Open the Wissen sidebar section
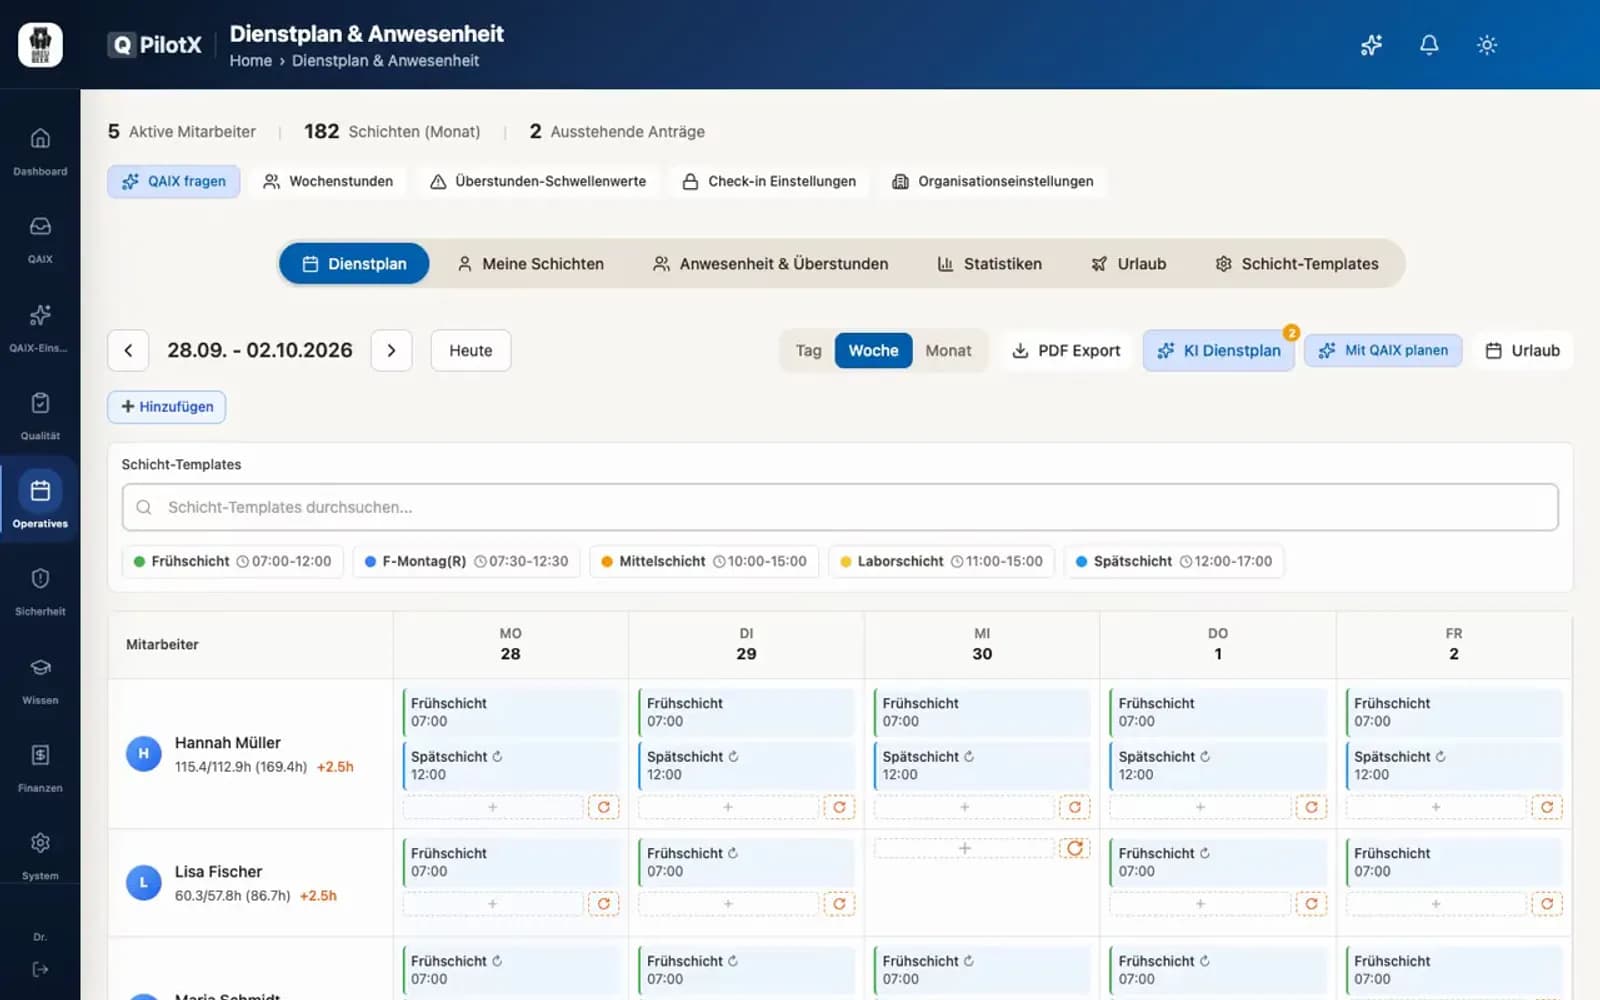Viewport: 1600px width, 1000px height. pyautogui.click(x=40, y=678)
